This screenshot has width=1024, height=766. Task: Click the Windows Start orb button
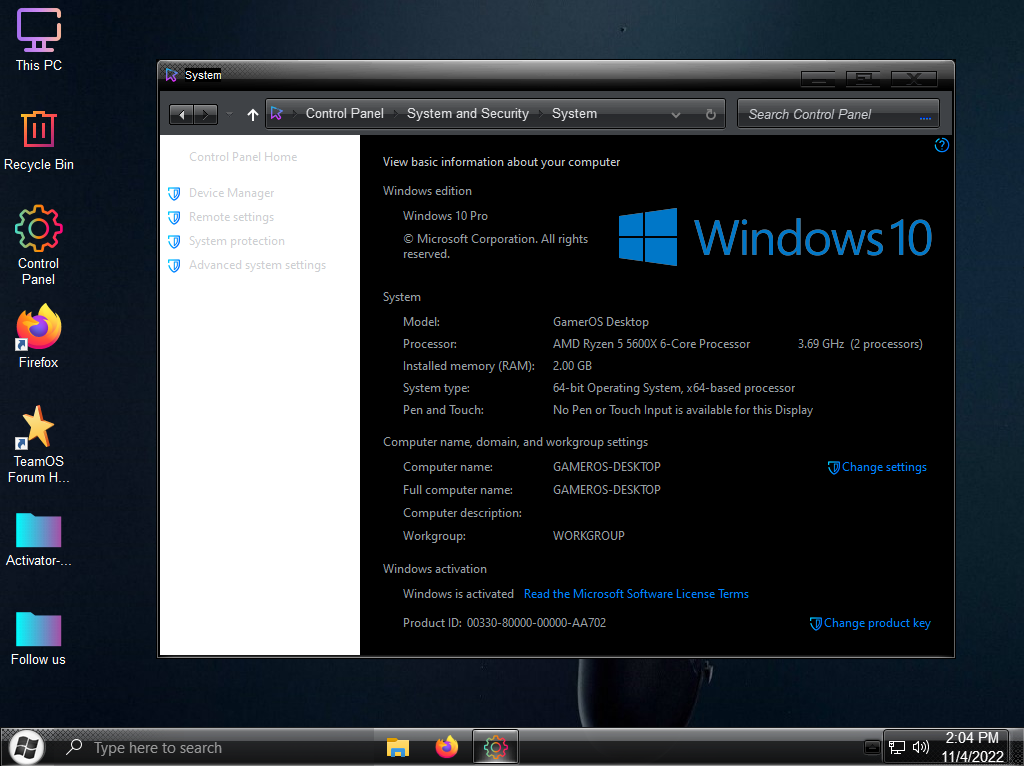25,746
